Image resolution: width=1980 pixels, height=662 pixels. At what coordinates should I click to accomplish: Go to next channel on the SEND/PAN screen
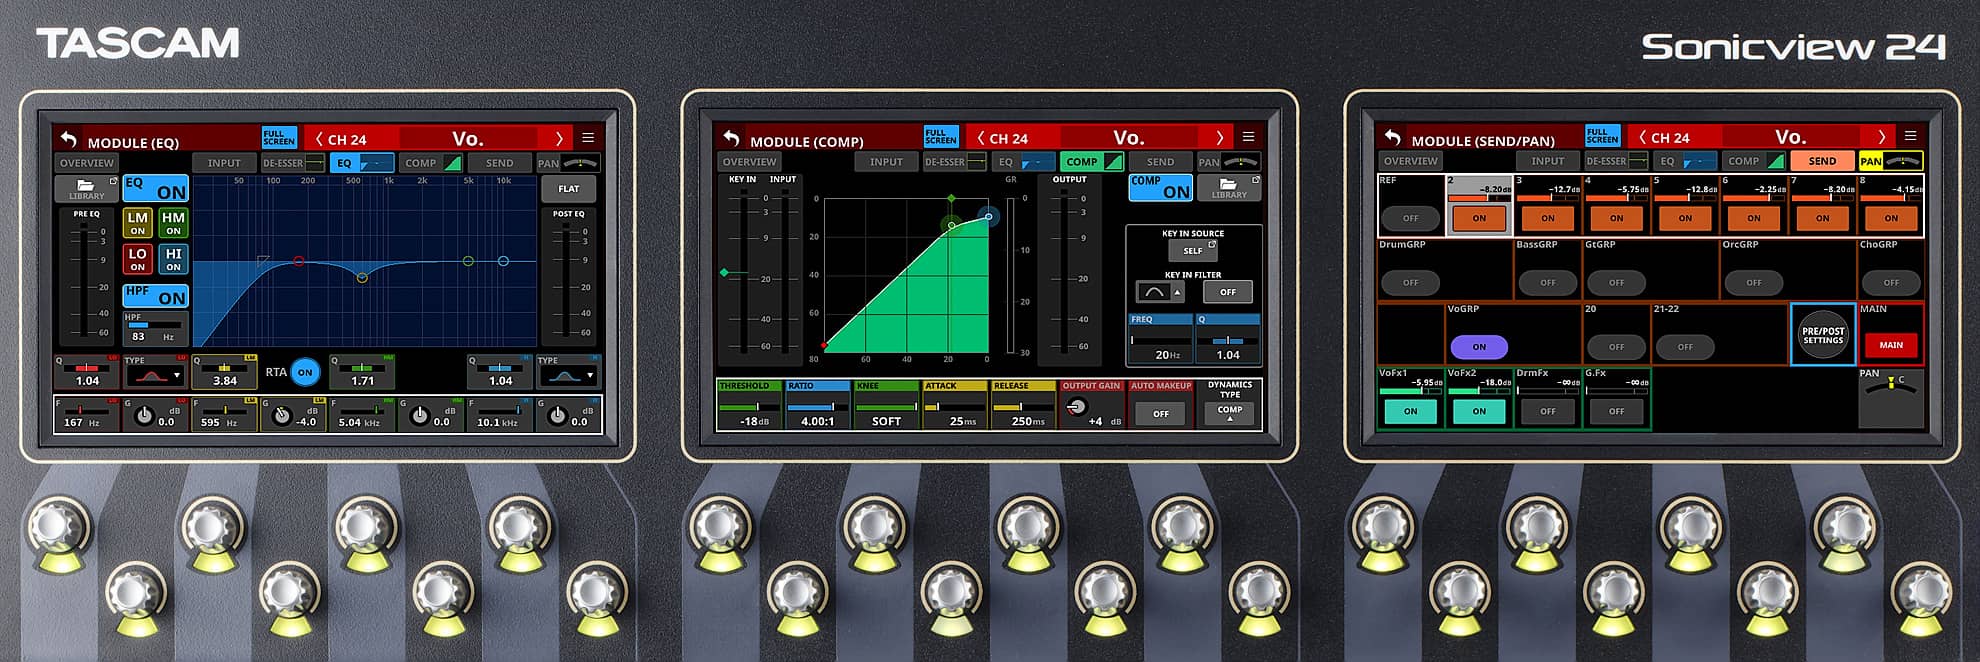1881,137
